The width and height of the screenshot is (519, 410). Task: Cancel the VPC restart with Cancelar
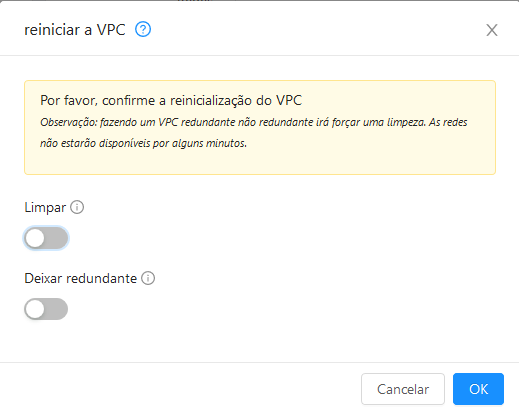403,389
